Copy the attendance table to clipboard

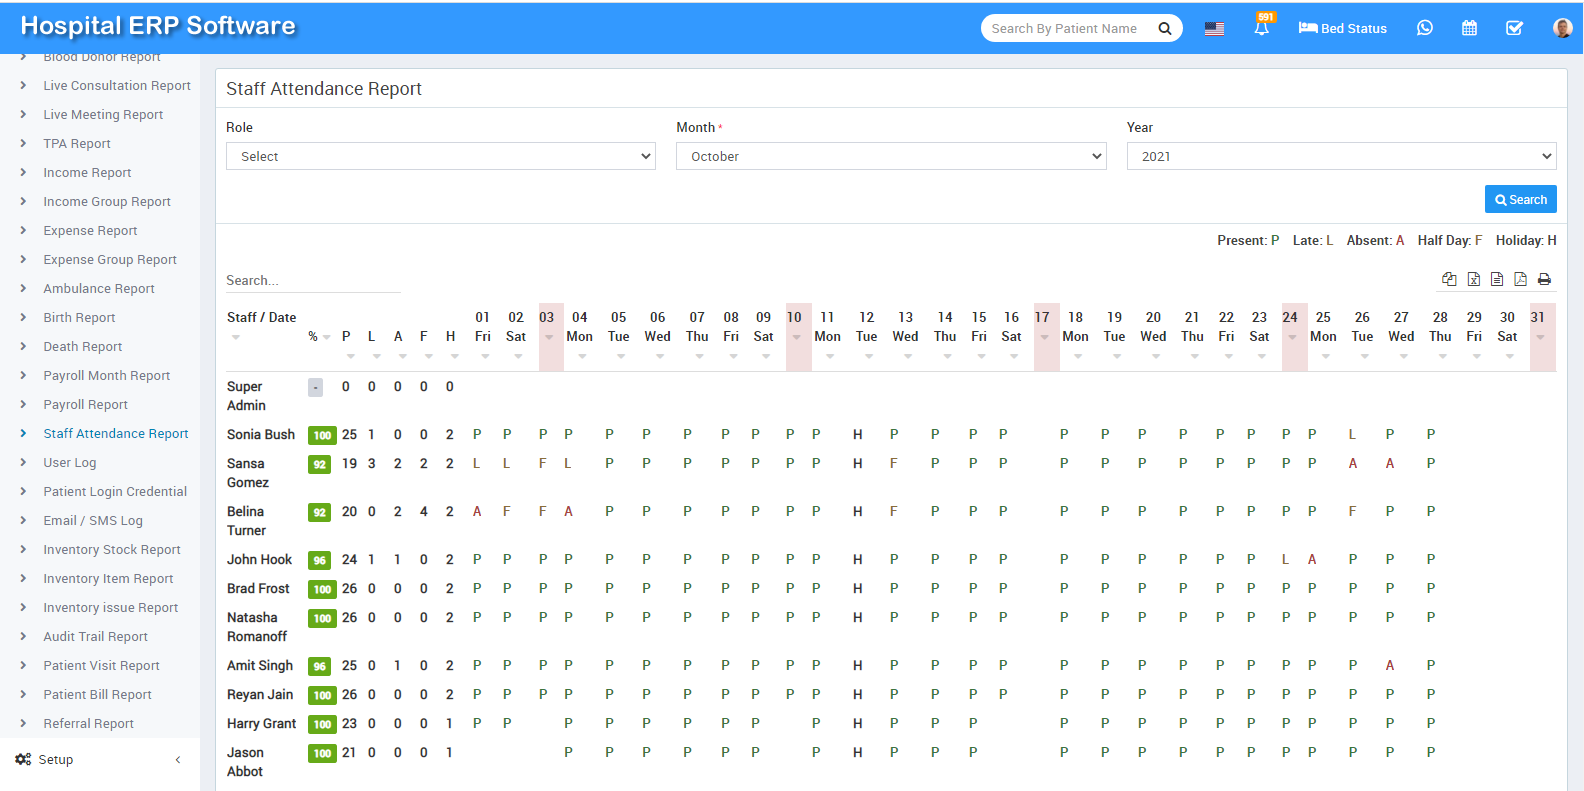pos(1449,279)
